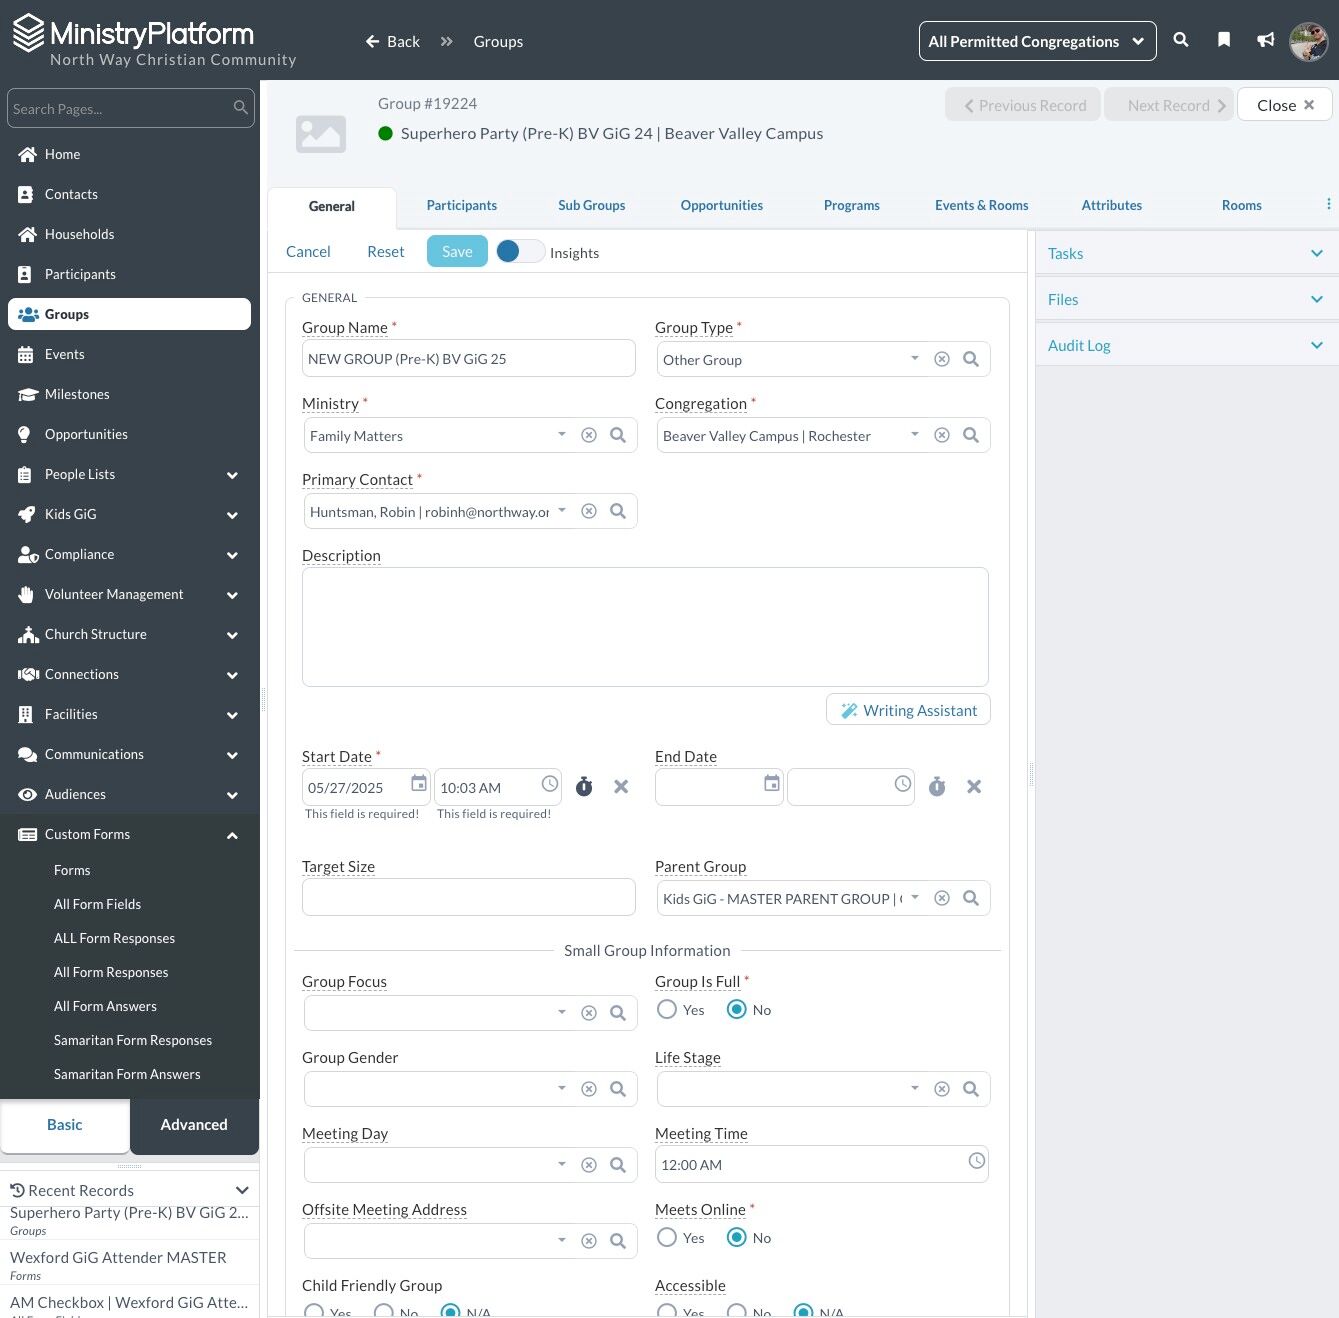This screenshot has height=1318, width=1339.
Task: Click the Save button
Action: [x=457, y=252]
